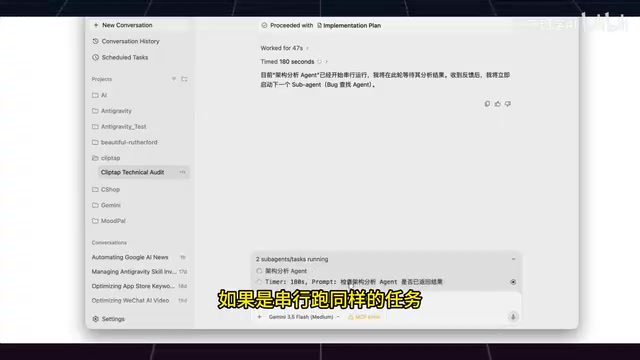The height and width of the screenshot is (360, 640).
Task: Open Automating Google AI News conversation
Action: [139, 257]
